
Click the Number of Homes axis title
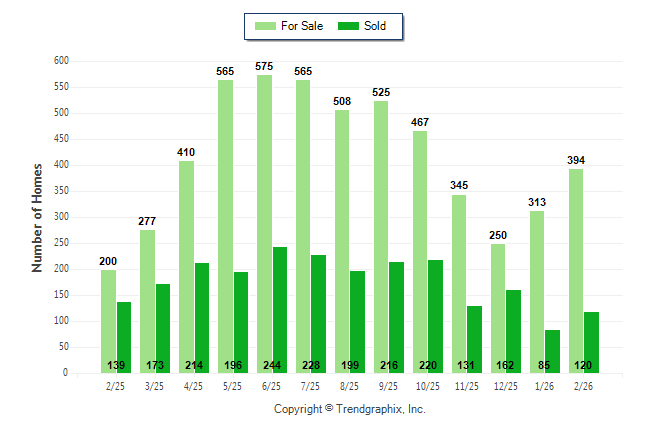click(x=37, y=217)
